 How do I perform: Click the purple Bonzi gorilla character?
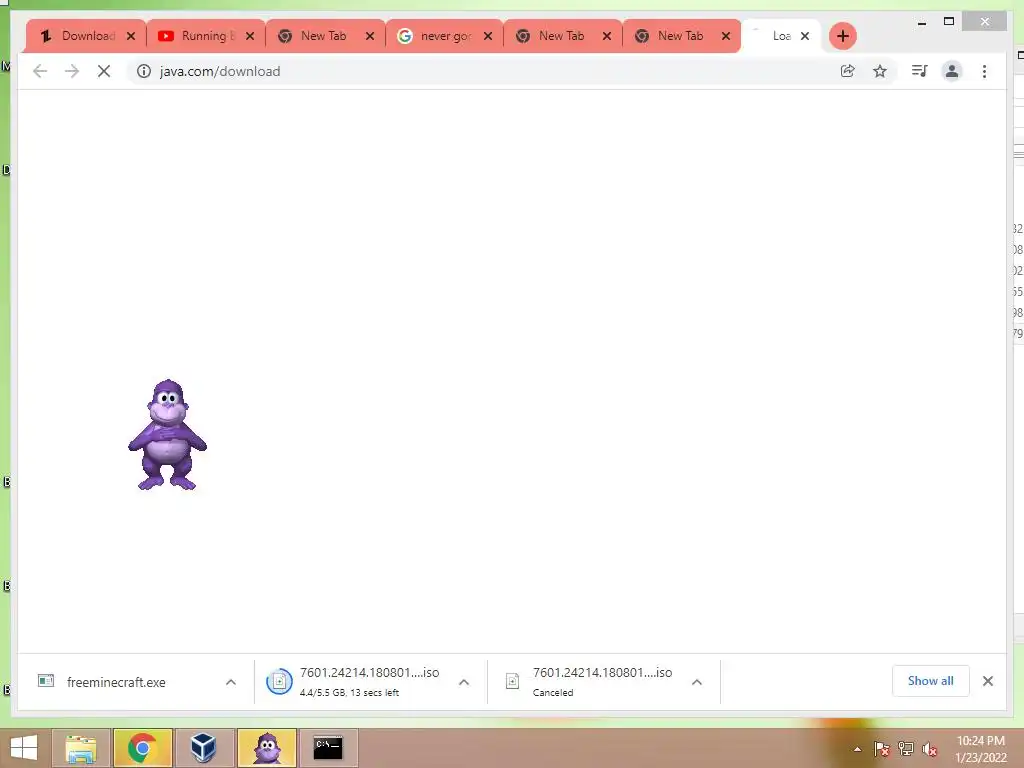pyautogui.click(x=168, y=435)
